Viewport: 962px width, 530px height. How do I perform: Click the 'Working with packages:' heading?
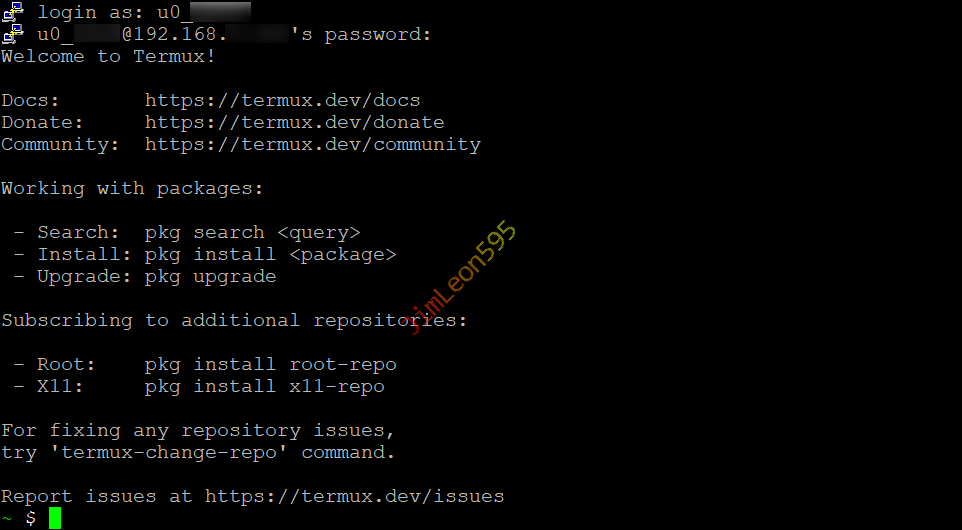(x=132, y=188)
